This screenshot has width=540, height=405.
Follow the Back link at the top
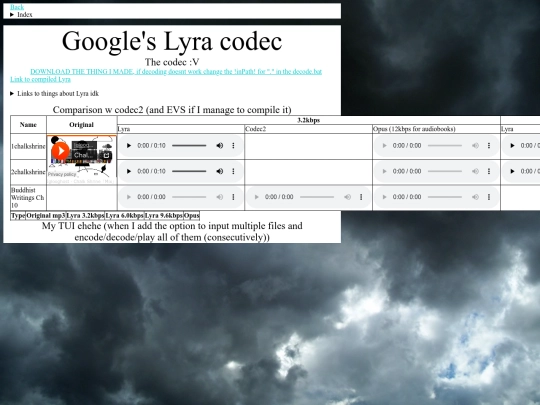tap(17, 7)
